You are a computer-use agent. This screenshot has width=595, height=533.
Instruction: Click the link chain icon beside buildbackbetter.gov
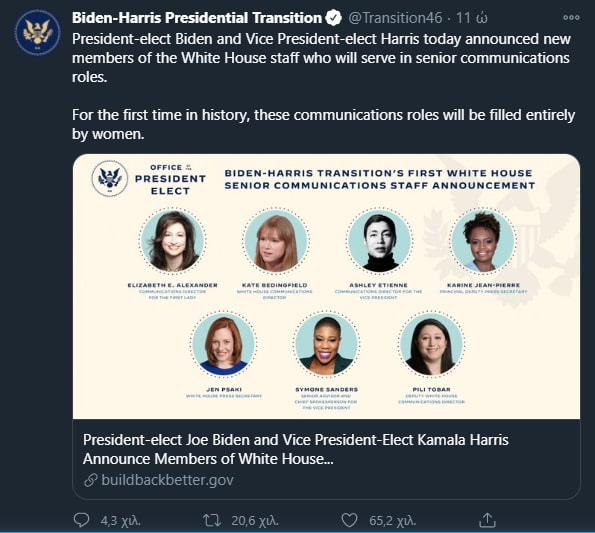(90, 480)
